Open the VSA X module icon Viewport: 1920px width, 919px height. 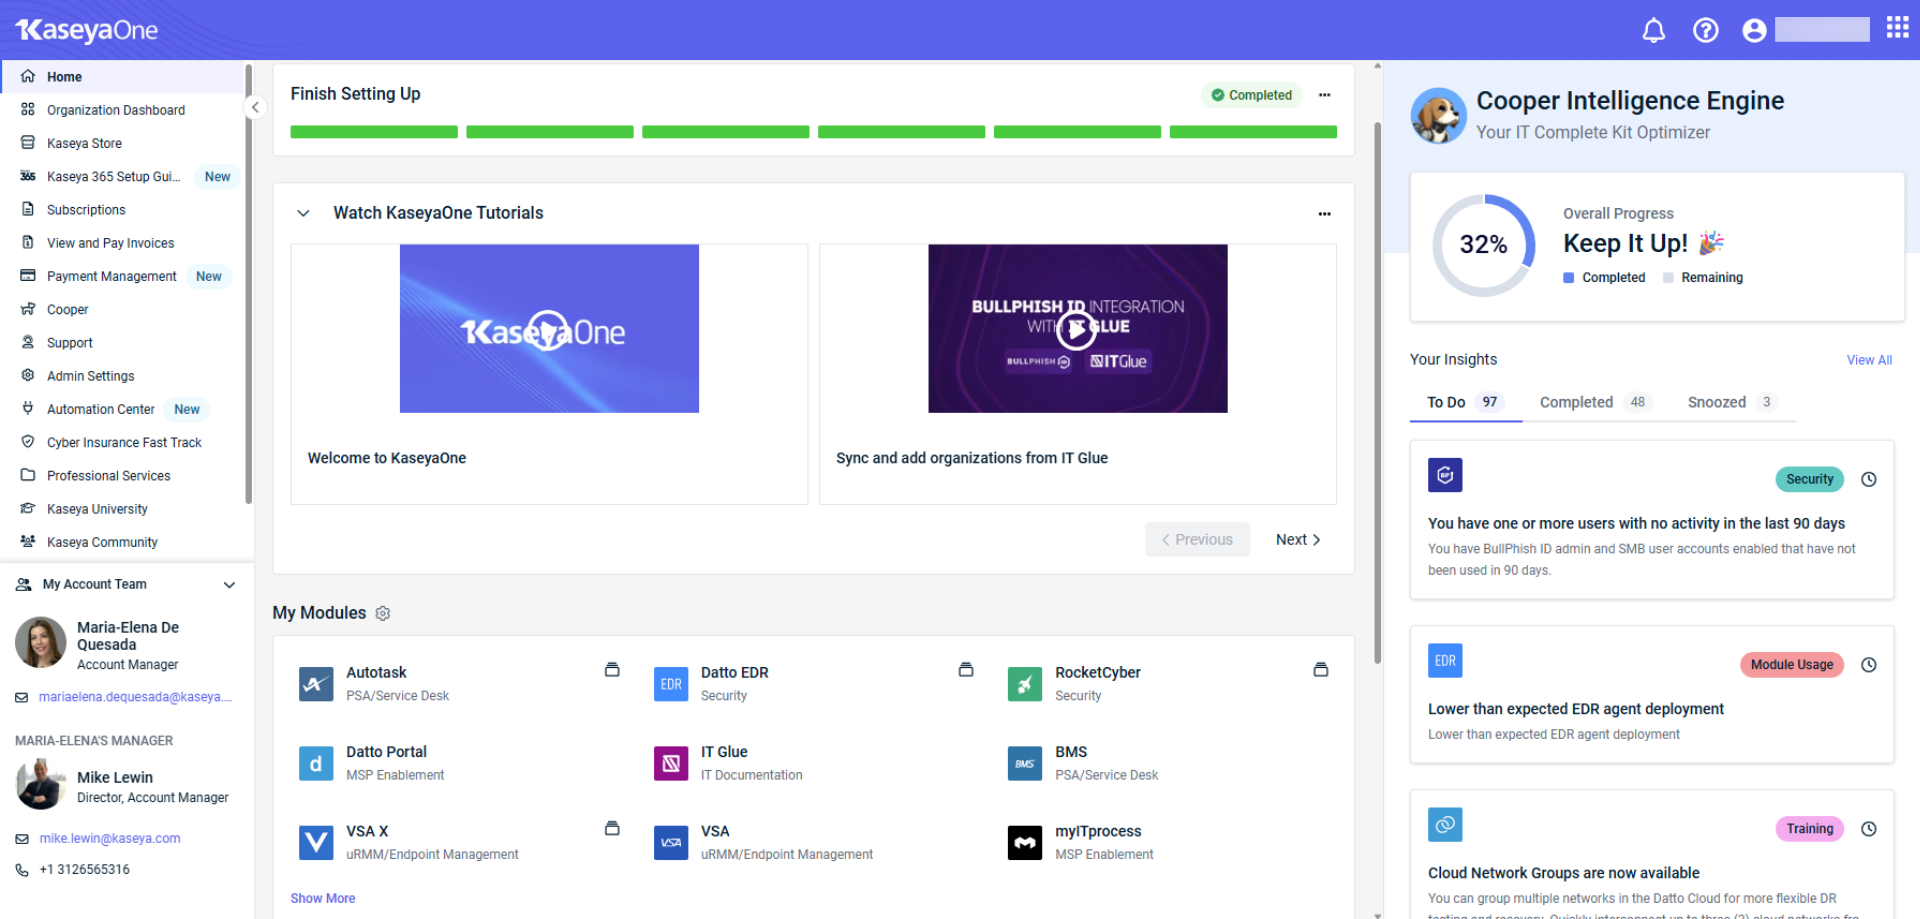click(x=316, y=842)
